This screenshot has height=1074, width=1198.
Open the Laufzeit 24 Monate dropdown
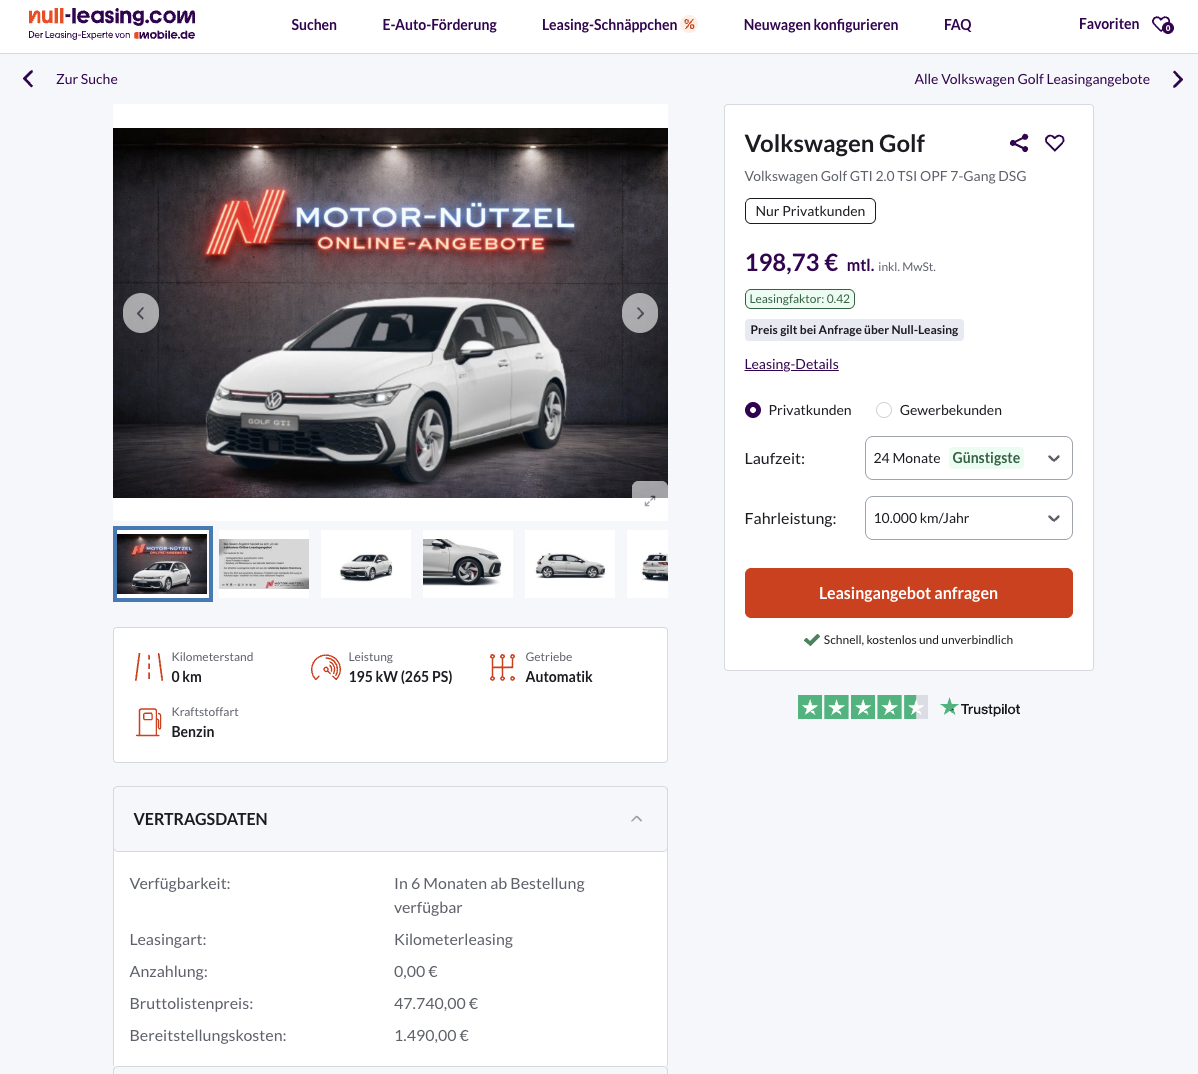point(968,458)
